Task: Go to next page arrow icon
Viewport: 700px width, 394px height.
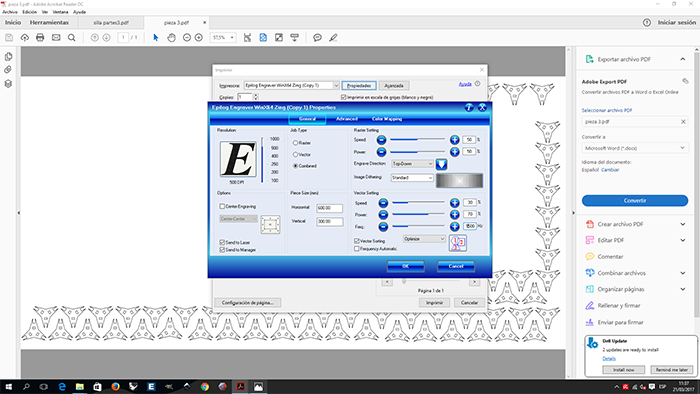Action: click(106, 38)
